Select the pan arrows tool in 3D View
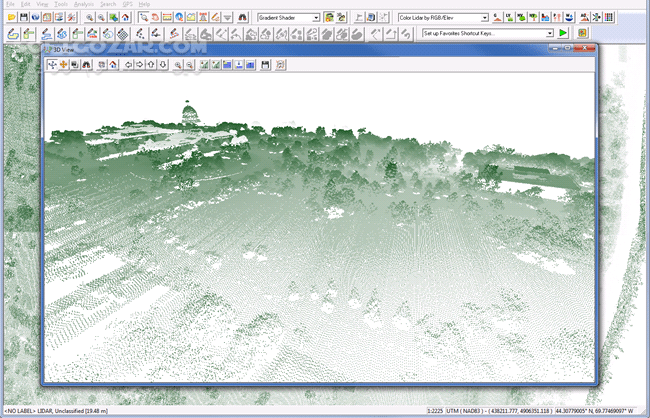 coord(64,64)
